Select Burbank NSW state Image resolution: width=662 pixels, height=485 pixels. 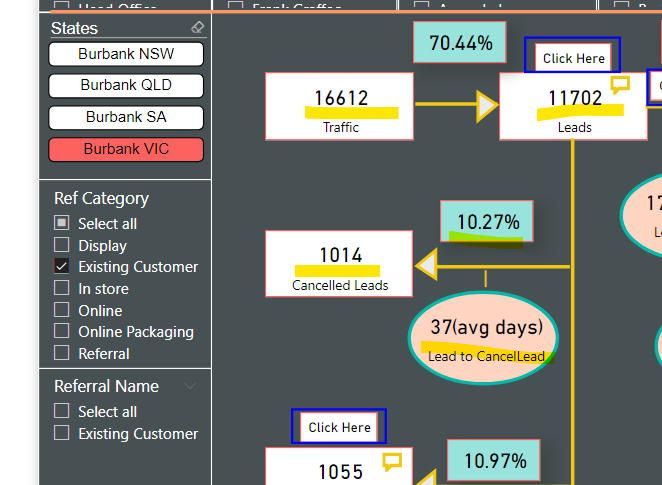point(126,54)
